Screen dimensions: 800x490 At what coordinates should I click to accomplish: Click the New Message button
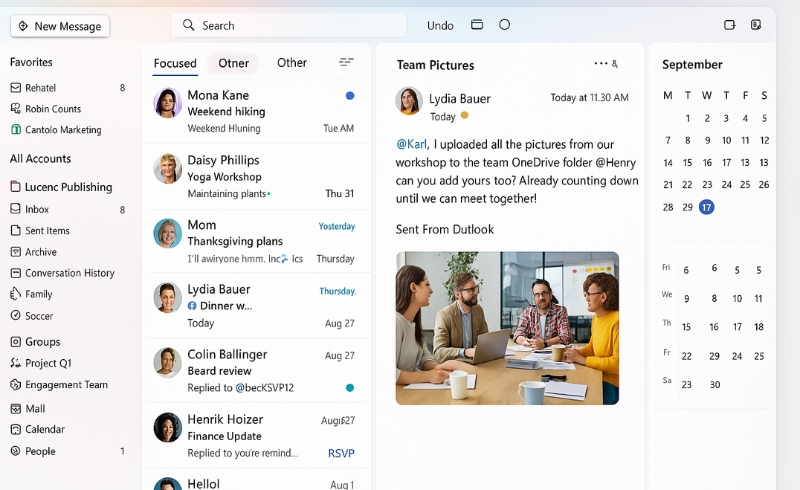(60, 26)
